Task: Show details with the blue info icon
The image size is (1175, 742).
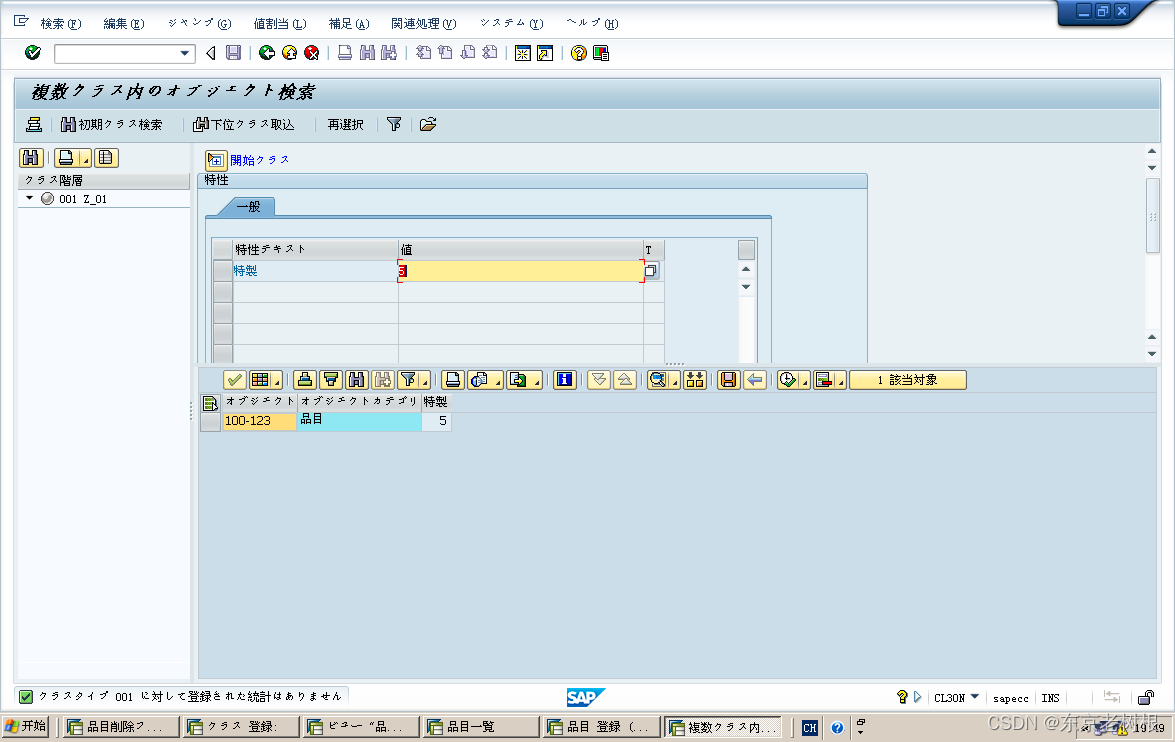Action: (x=565, y=380)
